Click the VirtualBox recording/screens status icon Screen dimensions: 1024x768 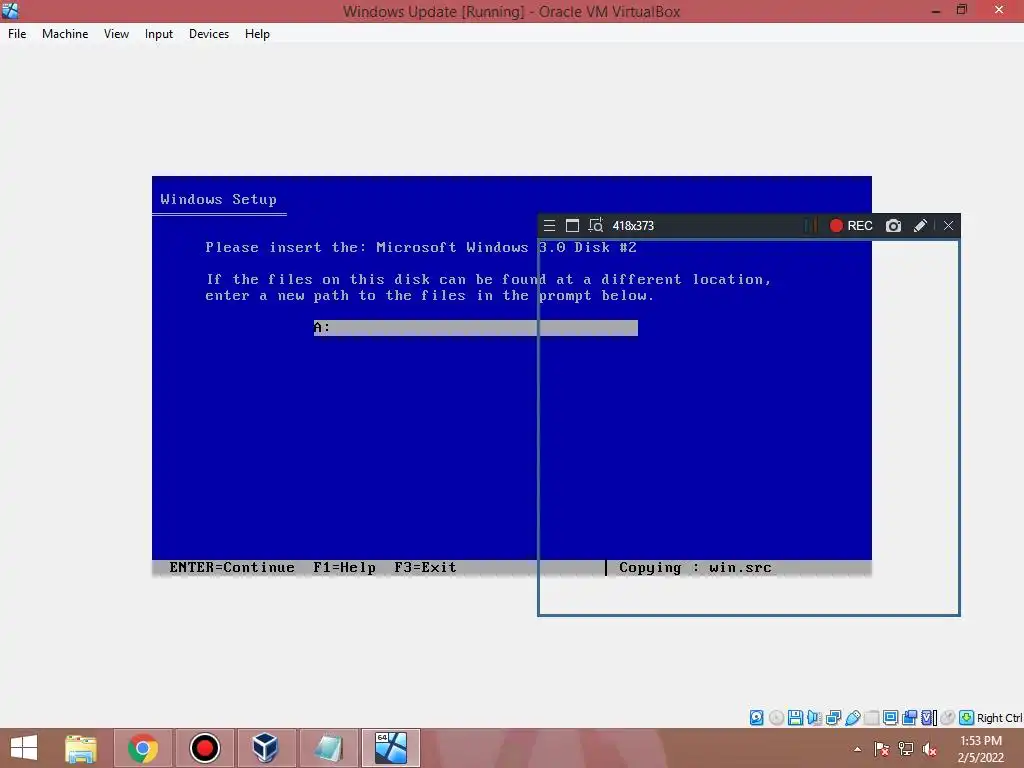[x=909, y=718]
